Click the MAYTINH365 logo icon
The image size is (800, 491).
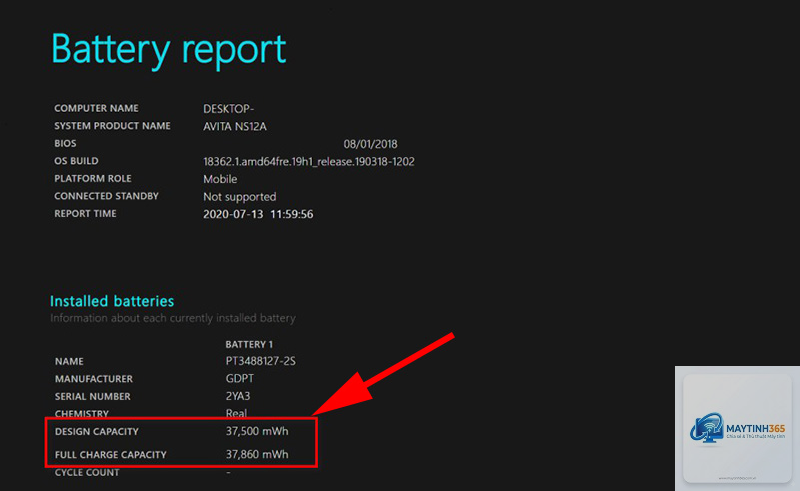pos(707,428)
